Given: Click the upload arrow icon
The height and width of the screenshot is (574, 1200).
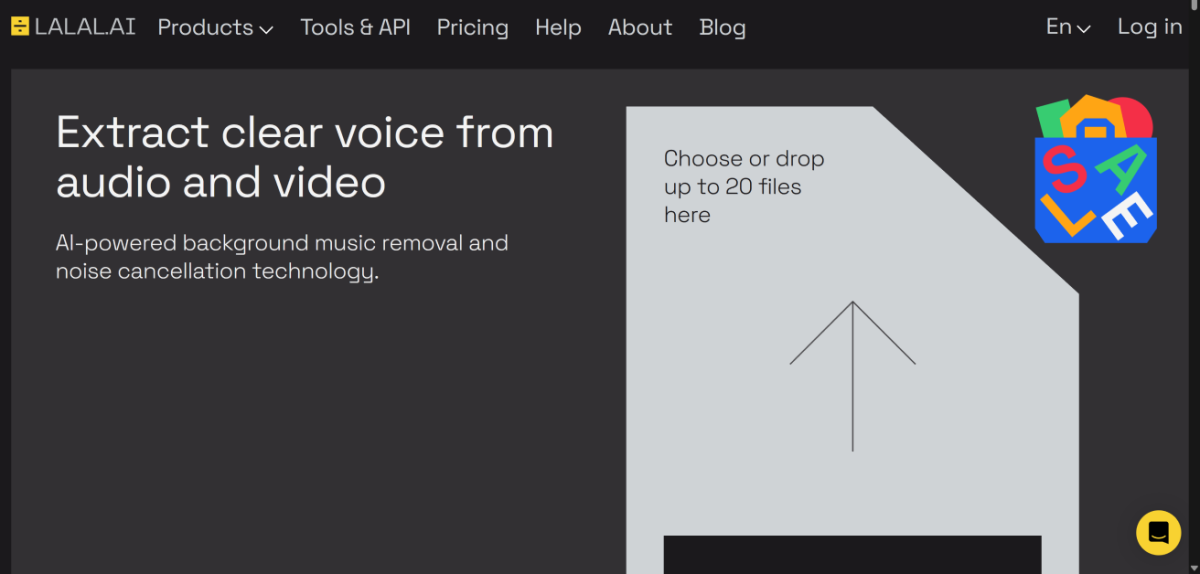Looking at the screenshot, I should (x=852, y=375).
